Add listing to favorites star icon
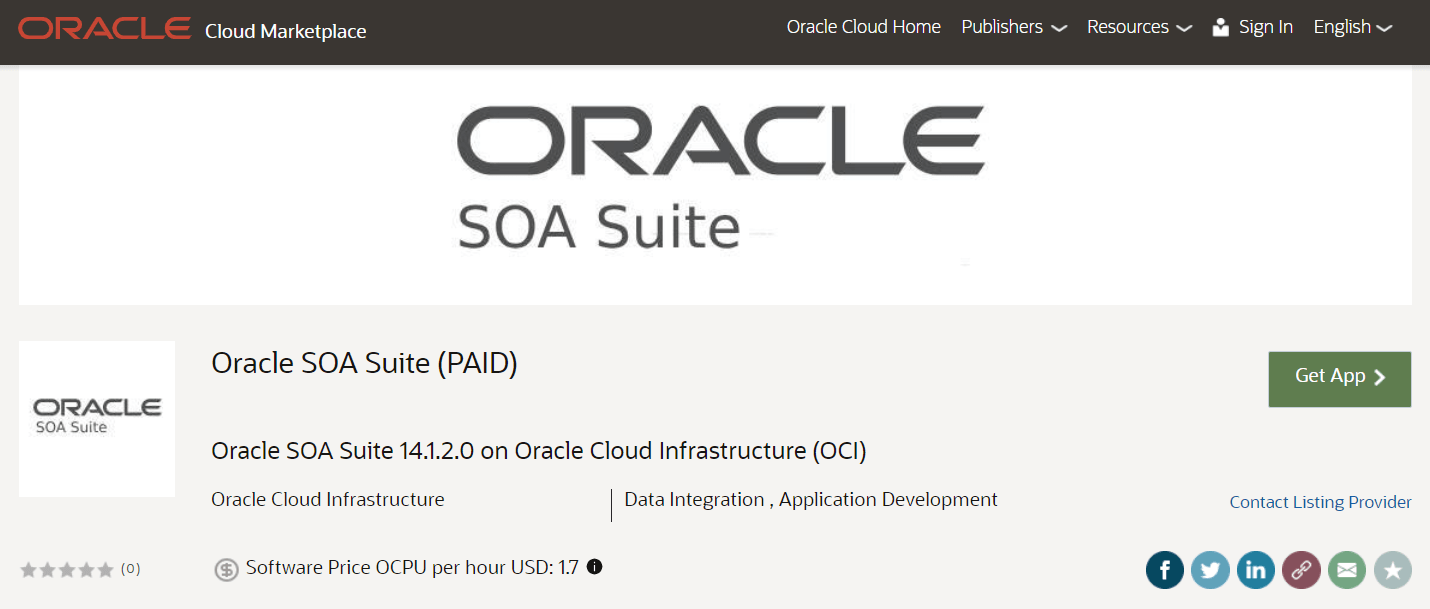The height and width of the screenshot is (609, 1430). coord(1393,570)
